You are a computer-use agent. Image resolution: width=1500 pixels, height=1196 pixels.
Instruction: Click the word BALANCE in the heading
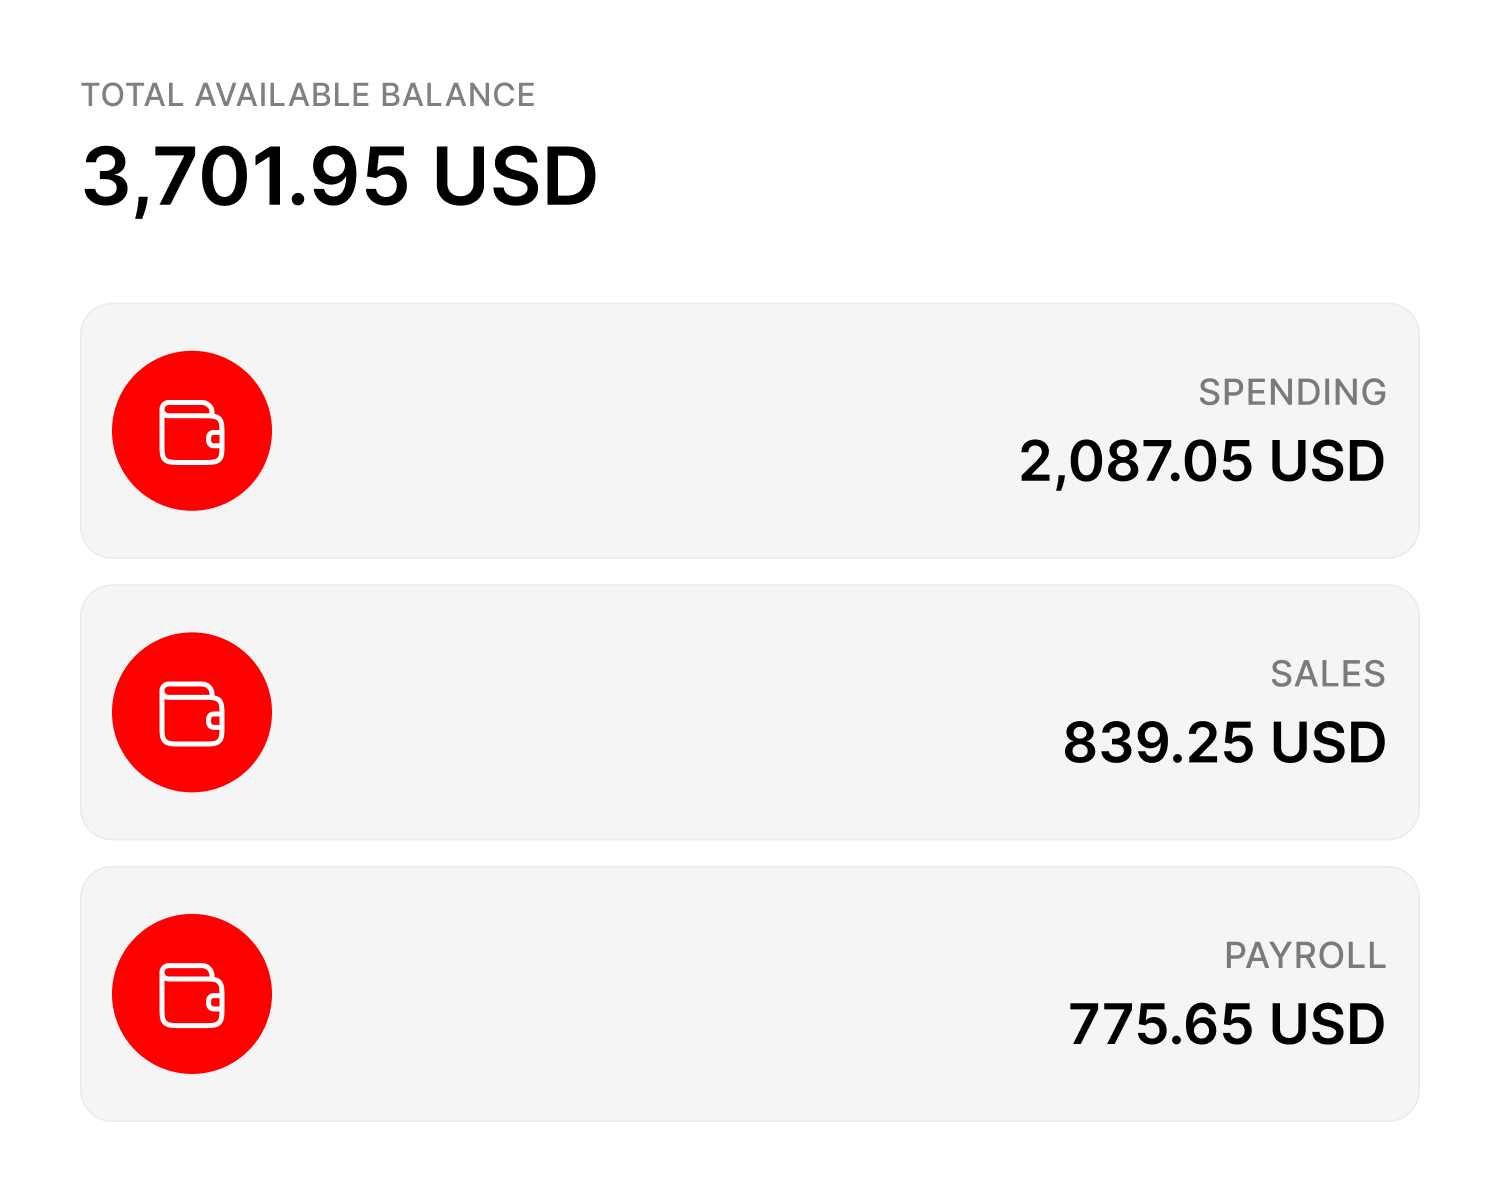click(x=458, y=95)
